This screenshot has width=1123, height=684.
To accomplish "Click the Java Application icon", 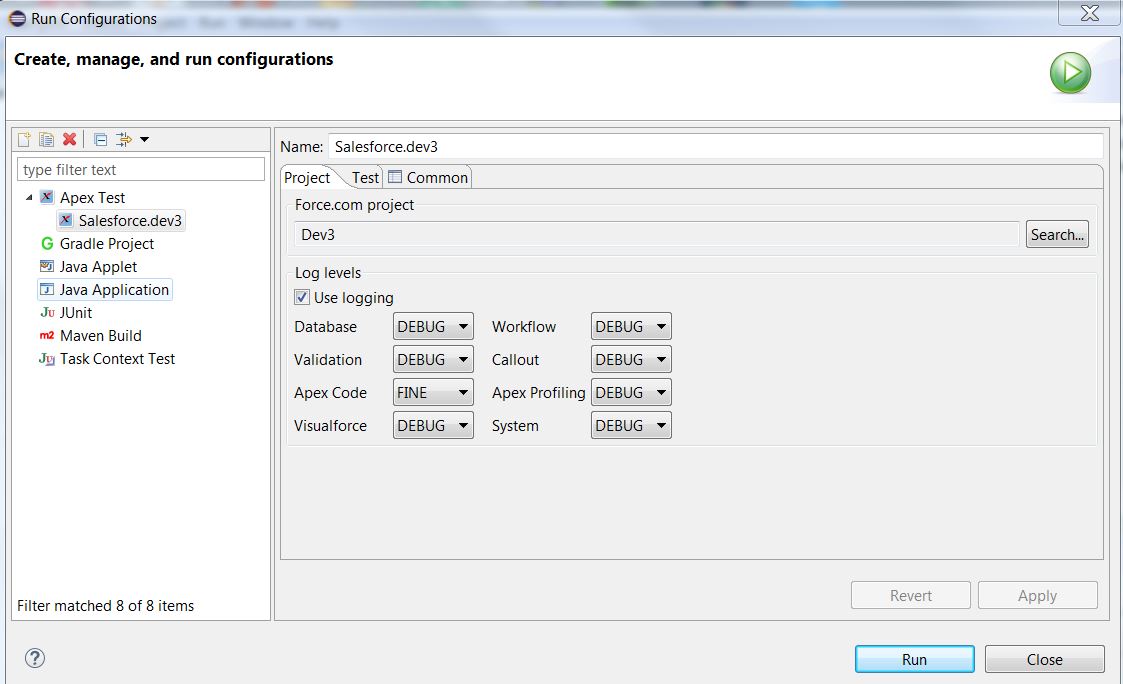I will point(47,289).
